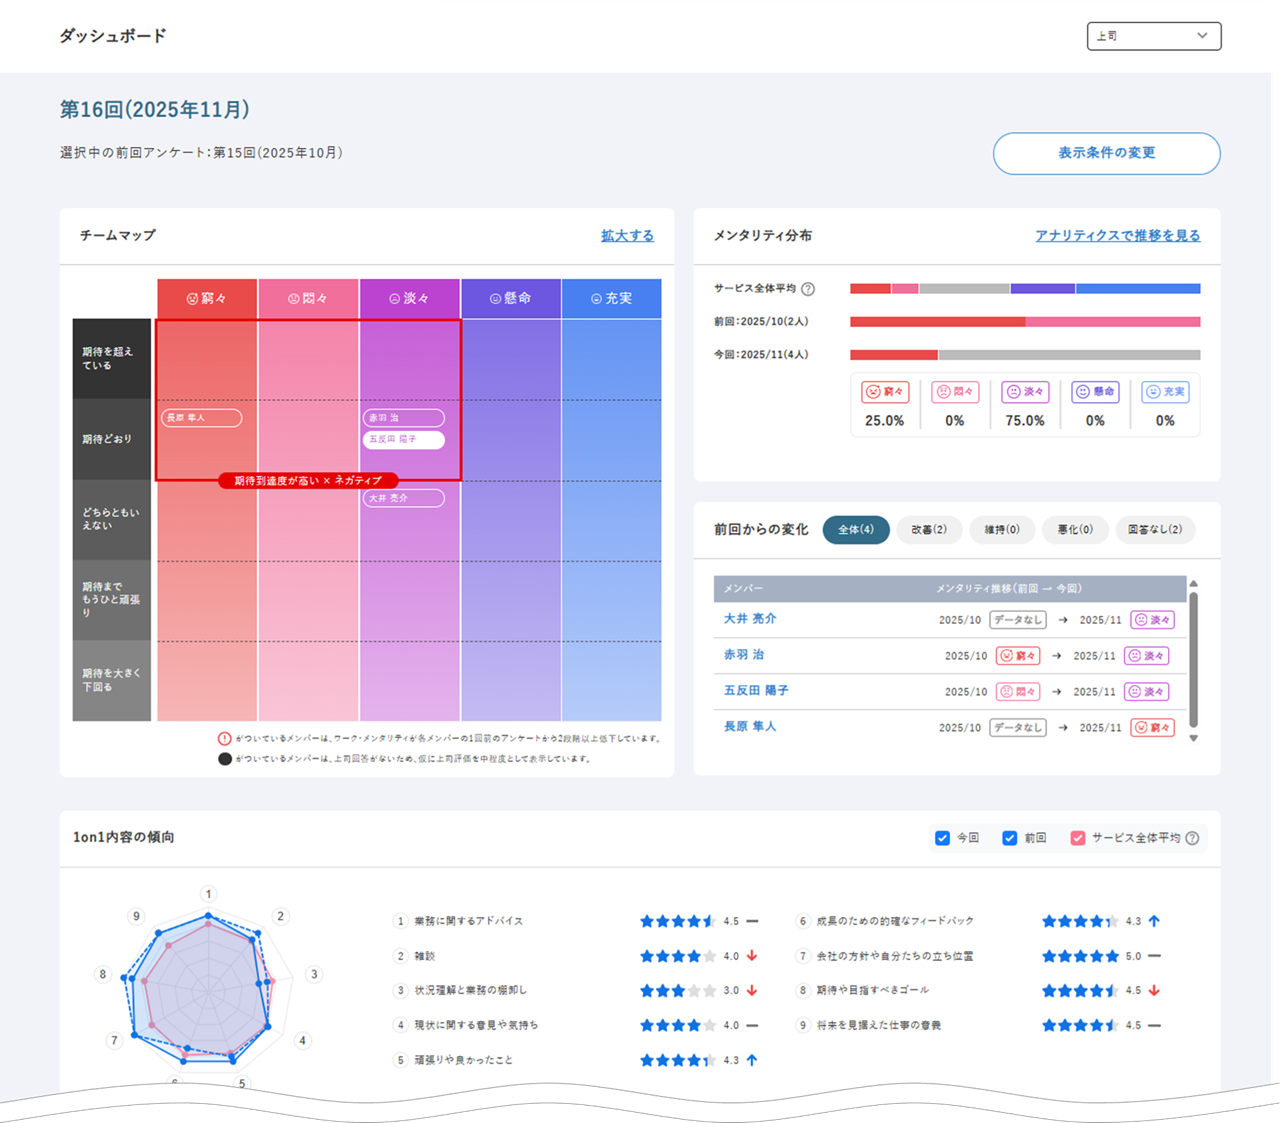Viewport: 1280px width, 1123px height.
Task: Click scroll-up arrow of member change list
Action: click(1193, 583)
